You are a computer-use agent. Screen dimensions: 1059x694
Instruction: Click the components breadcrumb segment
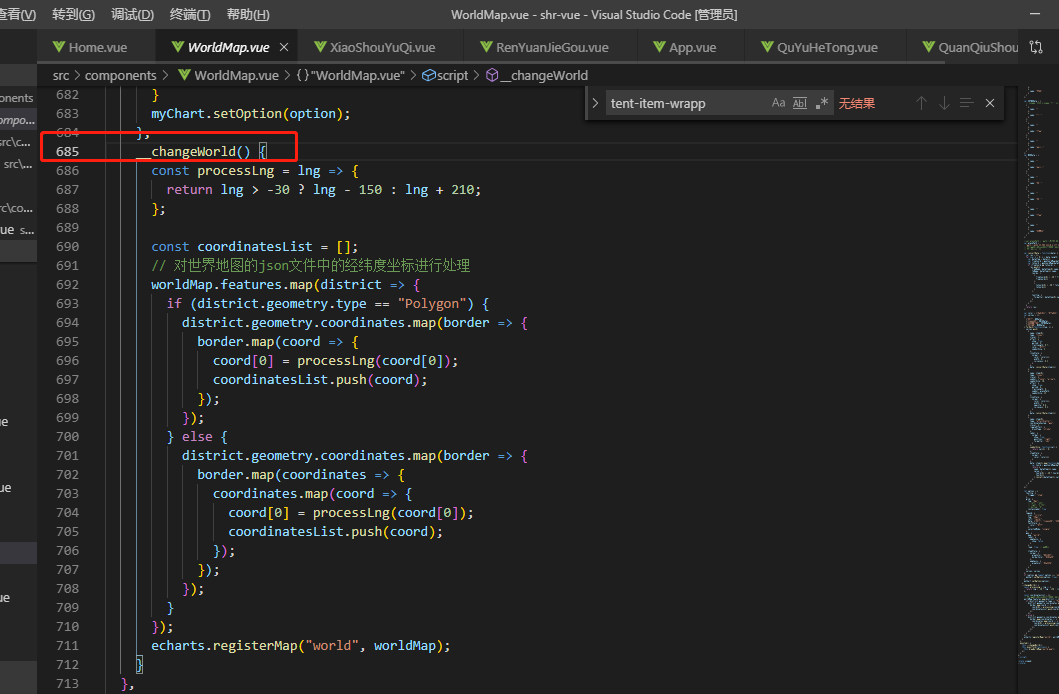click(x=120, y=75)
